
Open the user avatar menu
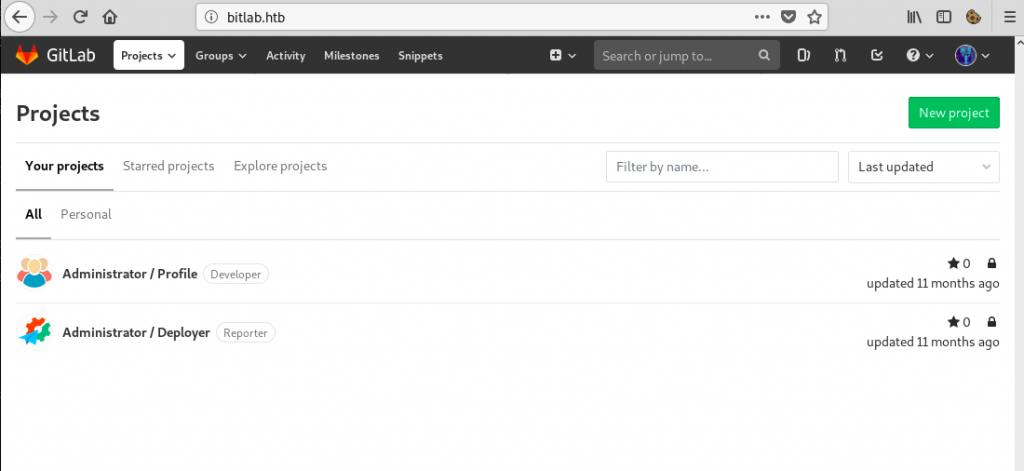(972, 56)
